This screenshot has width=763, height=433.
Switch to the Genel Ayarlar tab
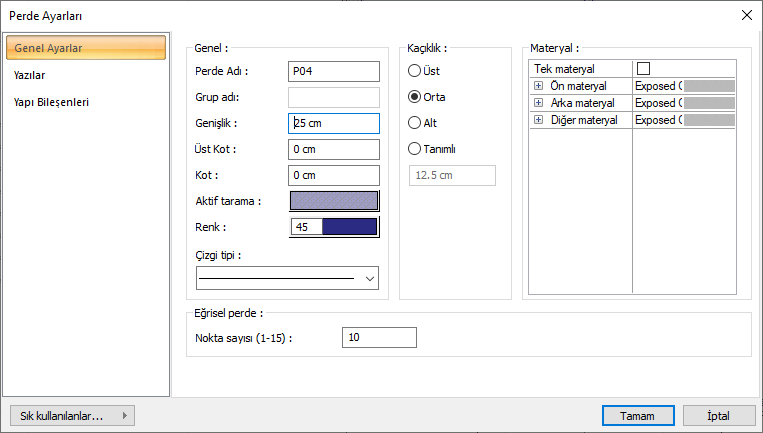point(85,48)
